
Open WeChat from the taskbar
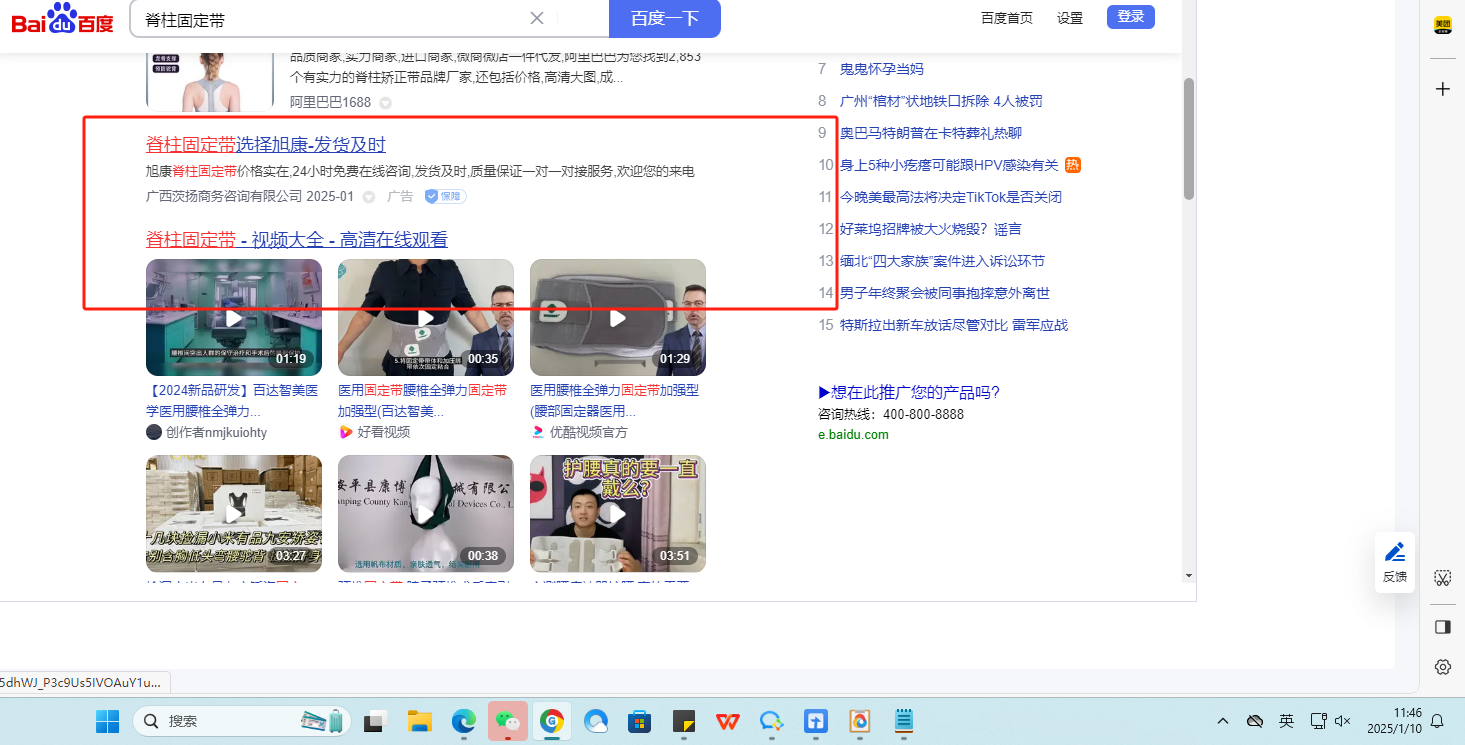(x=508, y=720)
